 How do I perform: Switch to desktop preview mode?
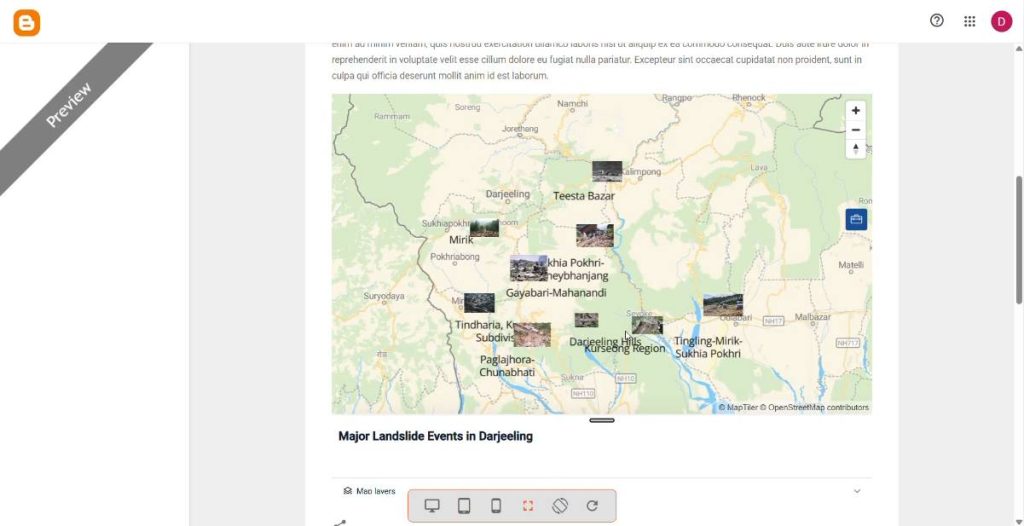click(x=432, y=506)
